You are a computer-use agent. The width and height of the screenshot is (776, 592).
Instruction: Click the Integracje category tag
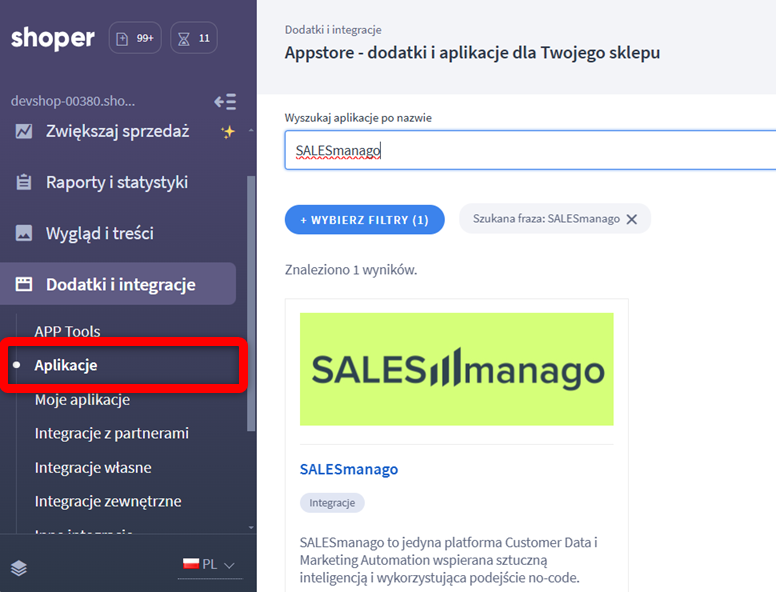[332, 503]
